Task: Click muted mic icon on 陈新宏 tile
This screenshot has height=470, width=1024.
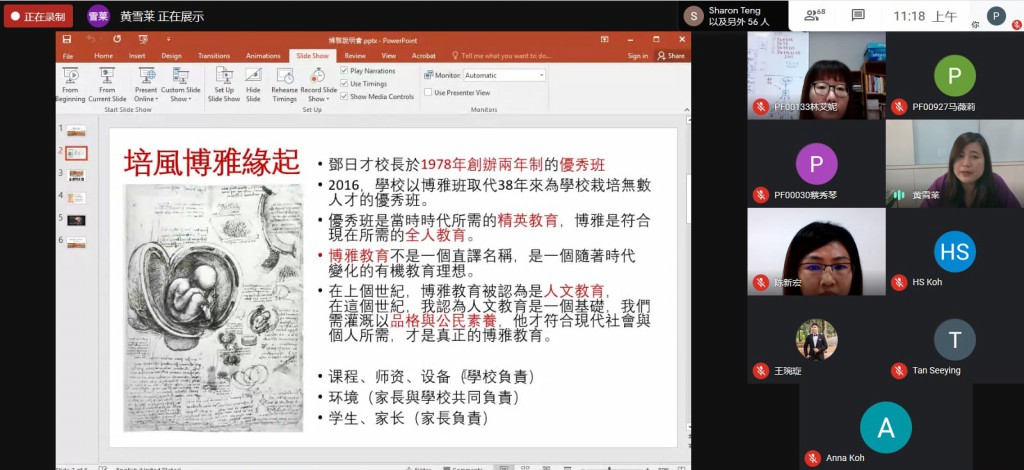Action: [760, 282]
